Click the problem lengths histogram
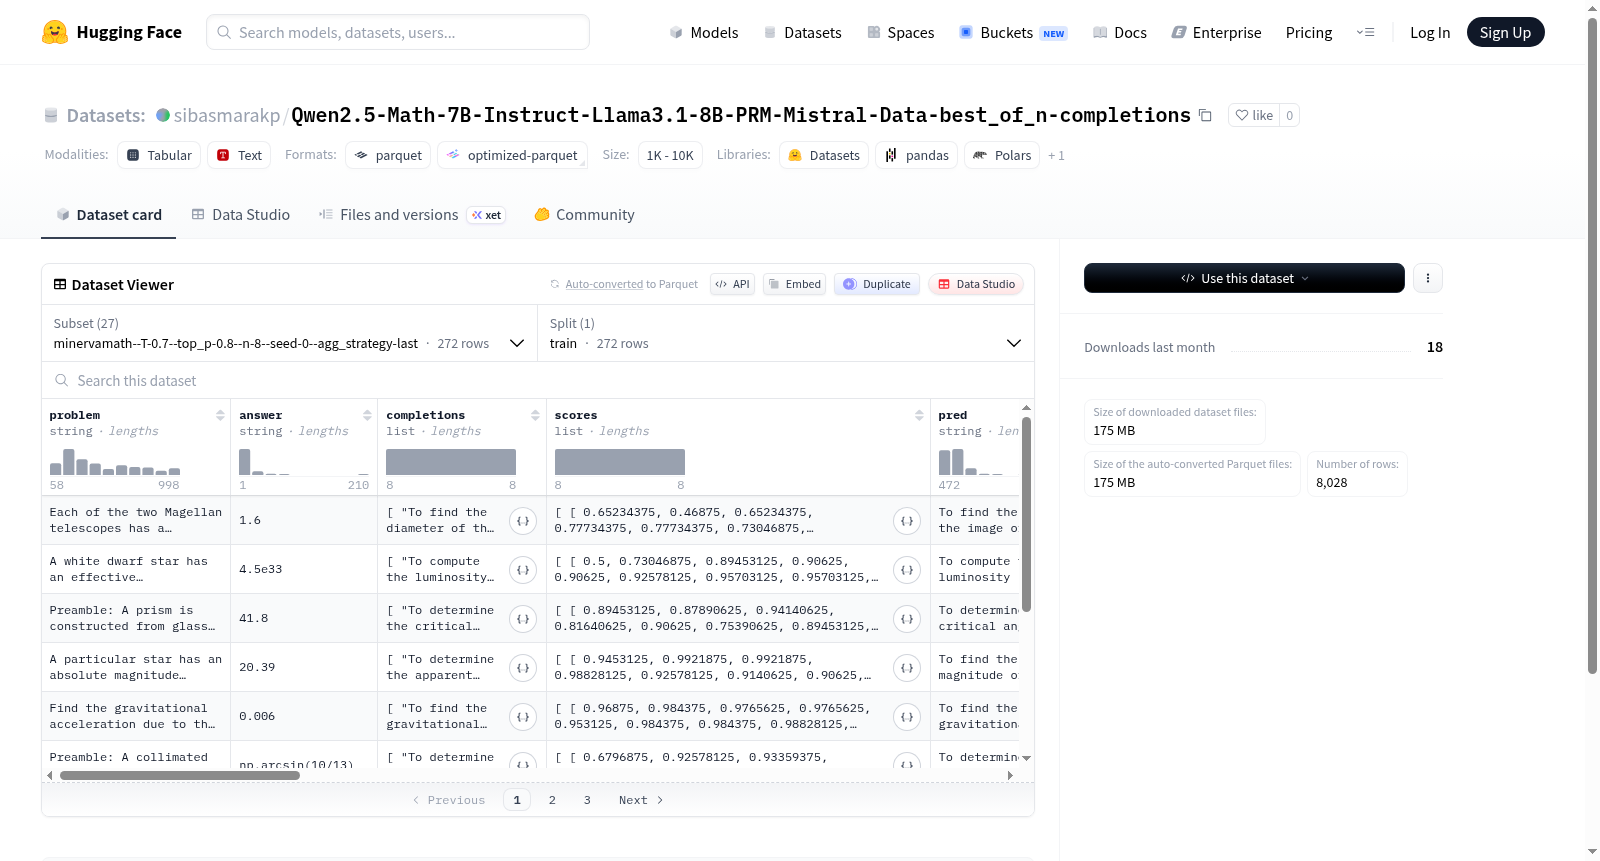 click(115, 461)
